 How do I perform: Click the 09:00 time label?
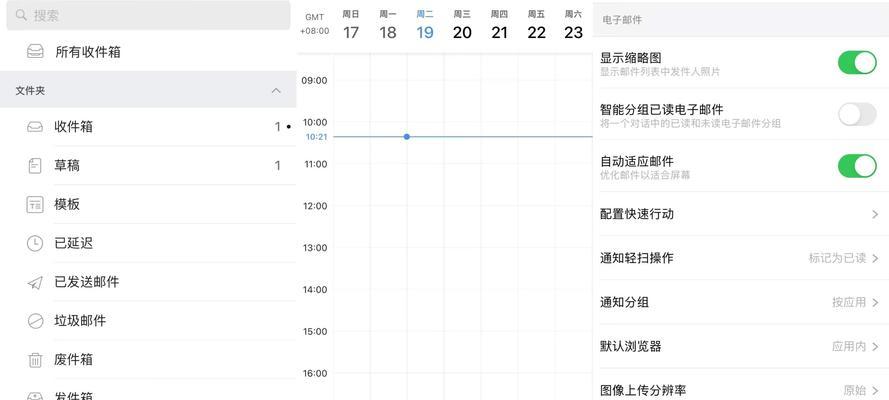point(315,81)
